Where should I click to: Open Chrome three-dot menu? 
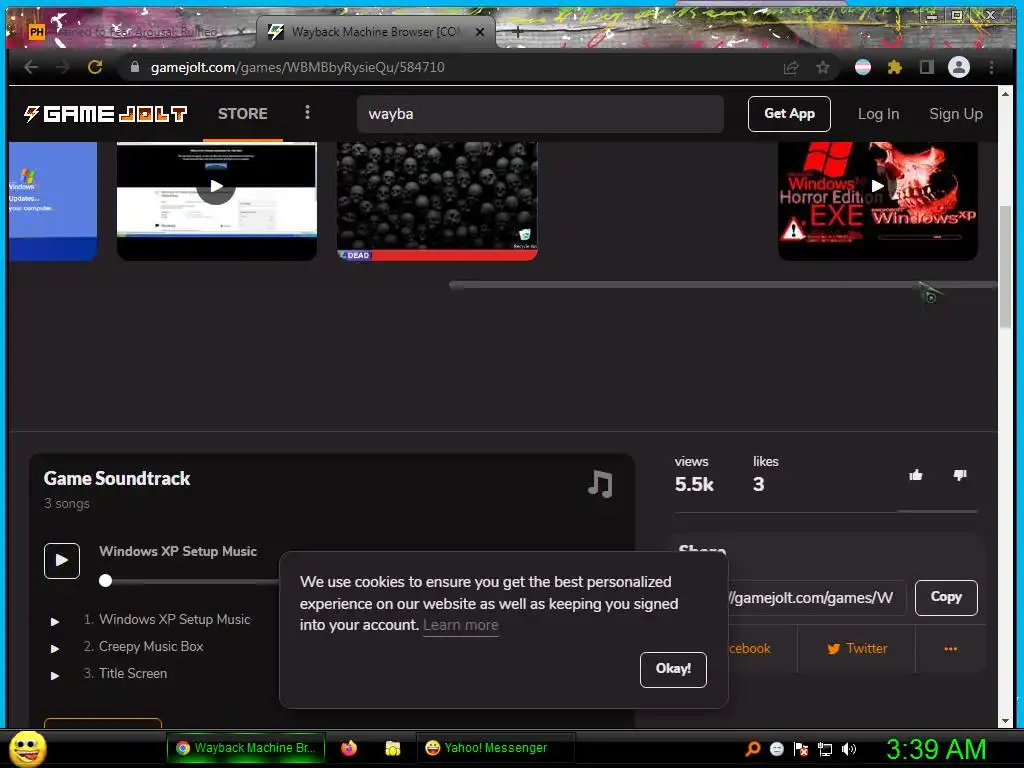[991, 67]
